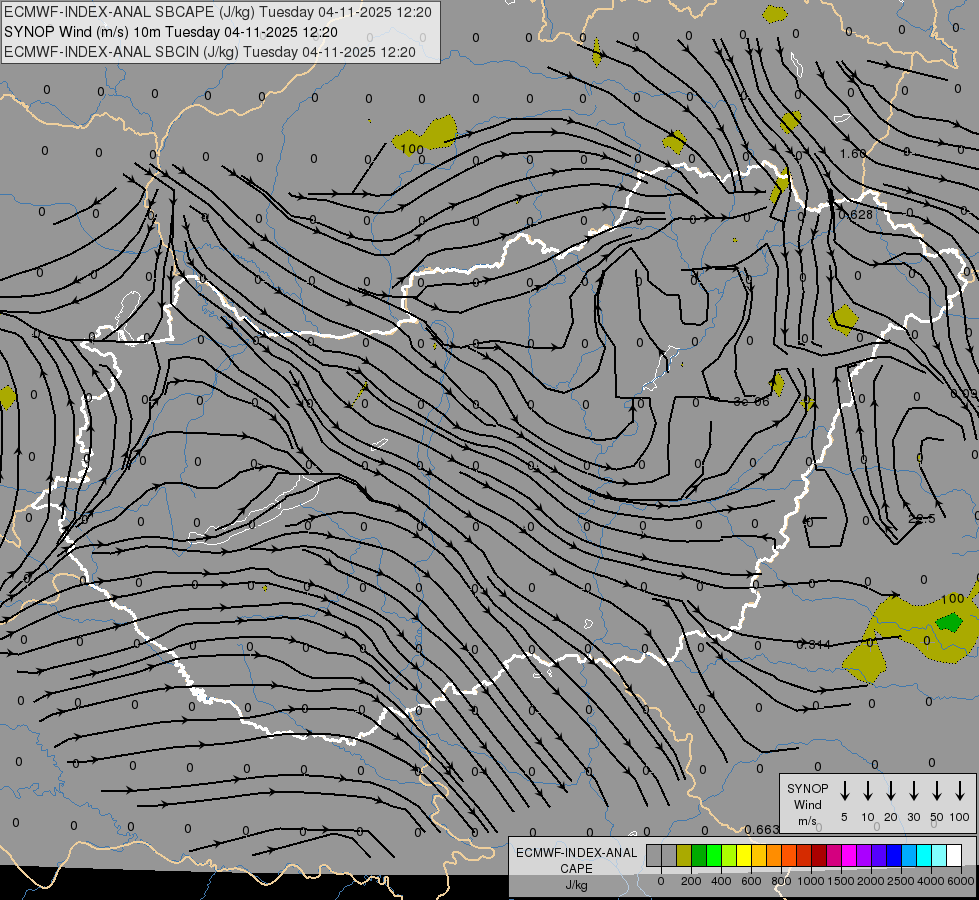Click the wind arrow above the 20 m/s label
The width and height of the screenshot is (979, 900).
[891, 791]
